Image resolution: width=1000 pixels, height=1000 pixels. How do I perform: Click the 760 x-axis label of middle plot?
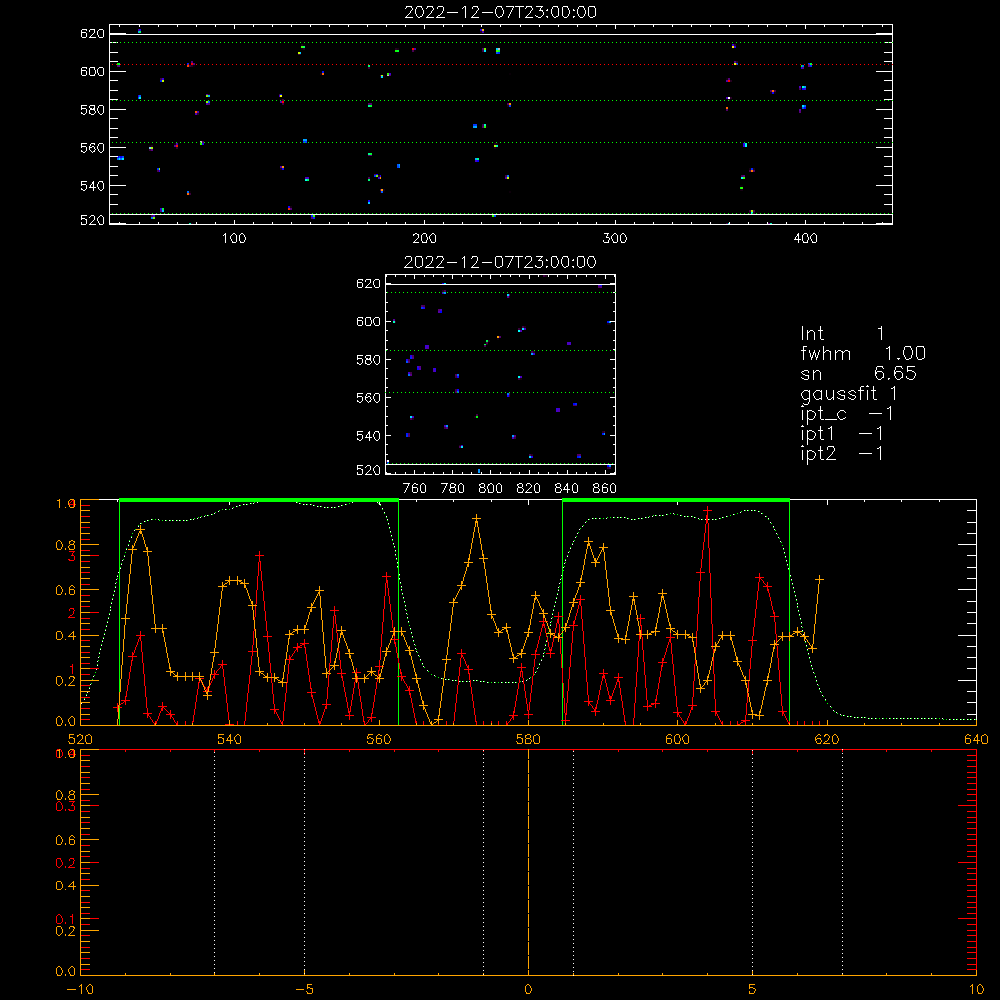click(415, 489)
